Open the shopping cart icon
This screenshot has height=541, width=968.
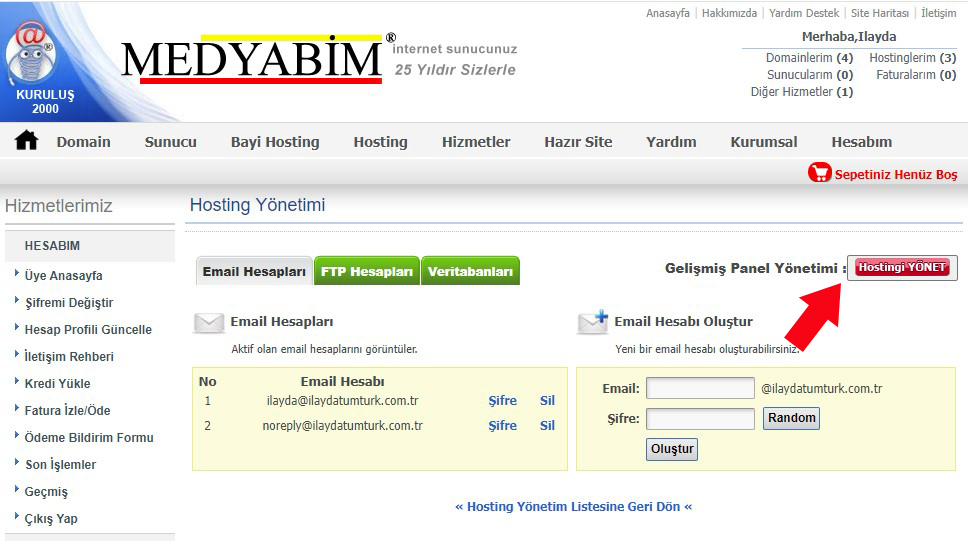click(x=819, y=173)
